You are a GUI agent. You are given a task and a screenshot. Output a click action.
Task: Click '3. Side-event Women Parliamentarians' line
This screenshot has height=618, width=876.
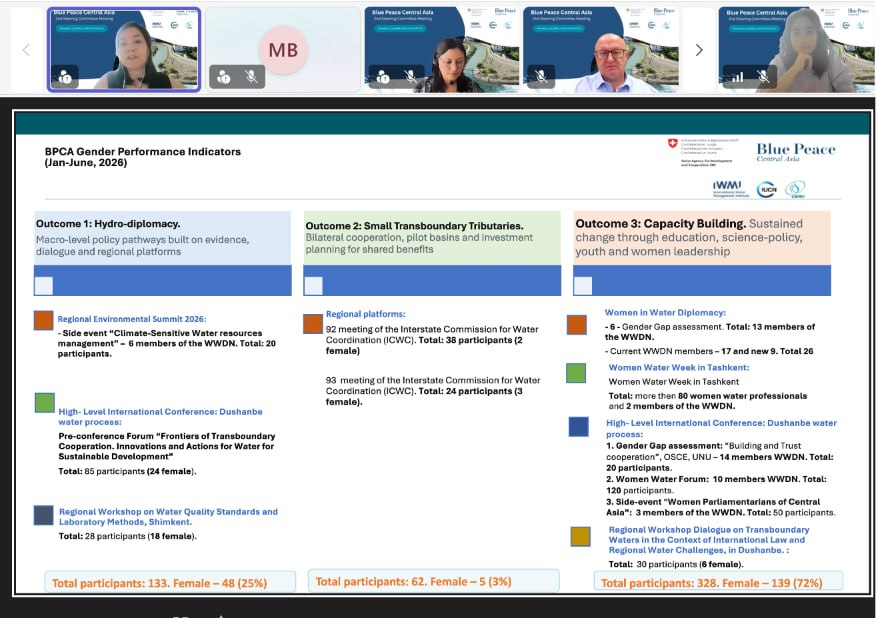click(721, 507)
